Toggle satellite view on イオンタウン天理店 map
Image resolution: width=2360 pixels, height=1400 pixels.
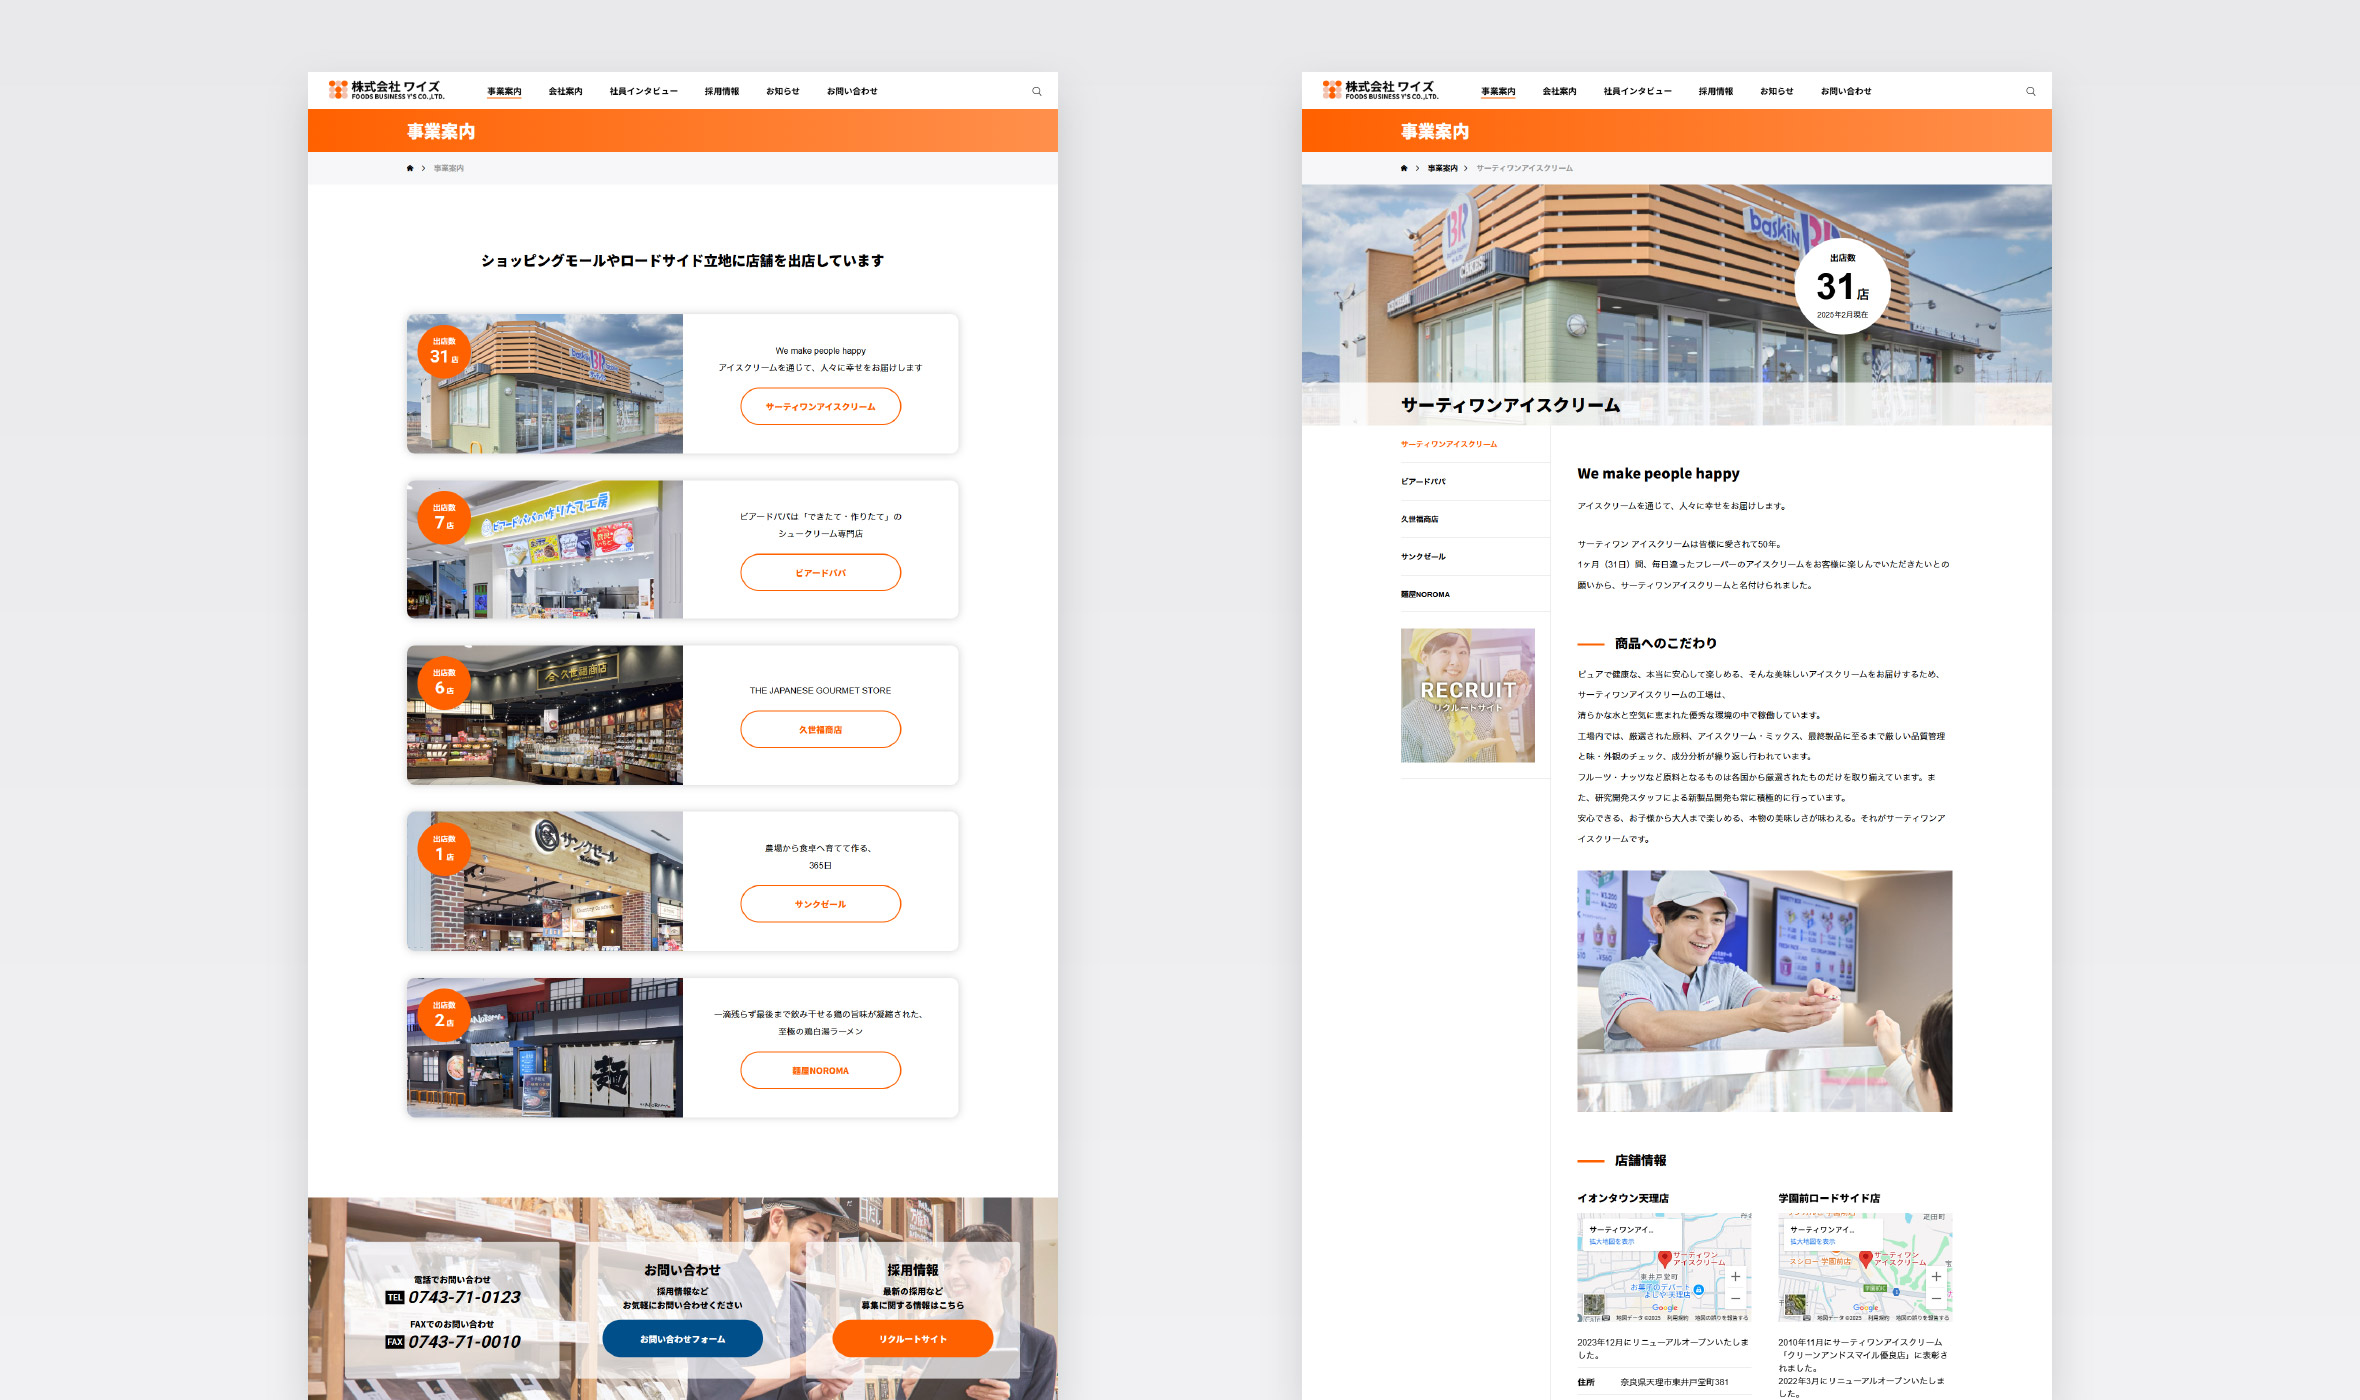coord(1594,1304)
